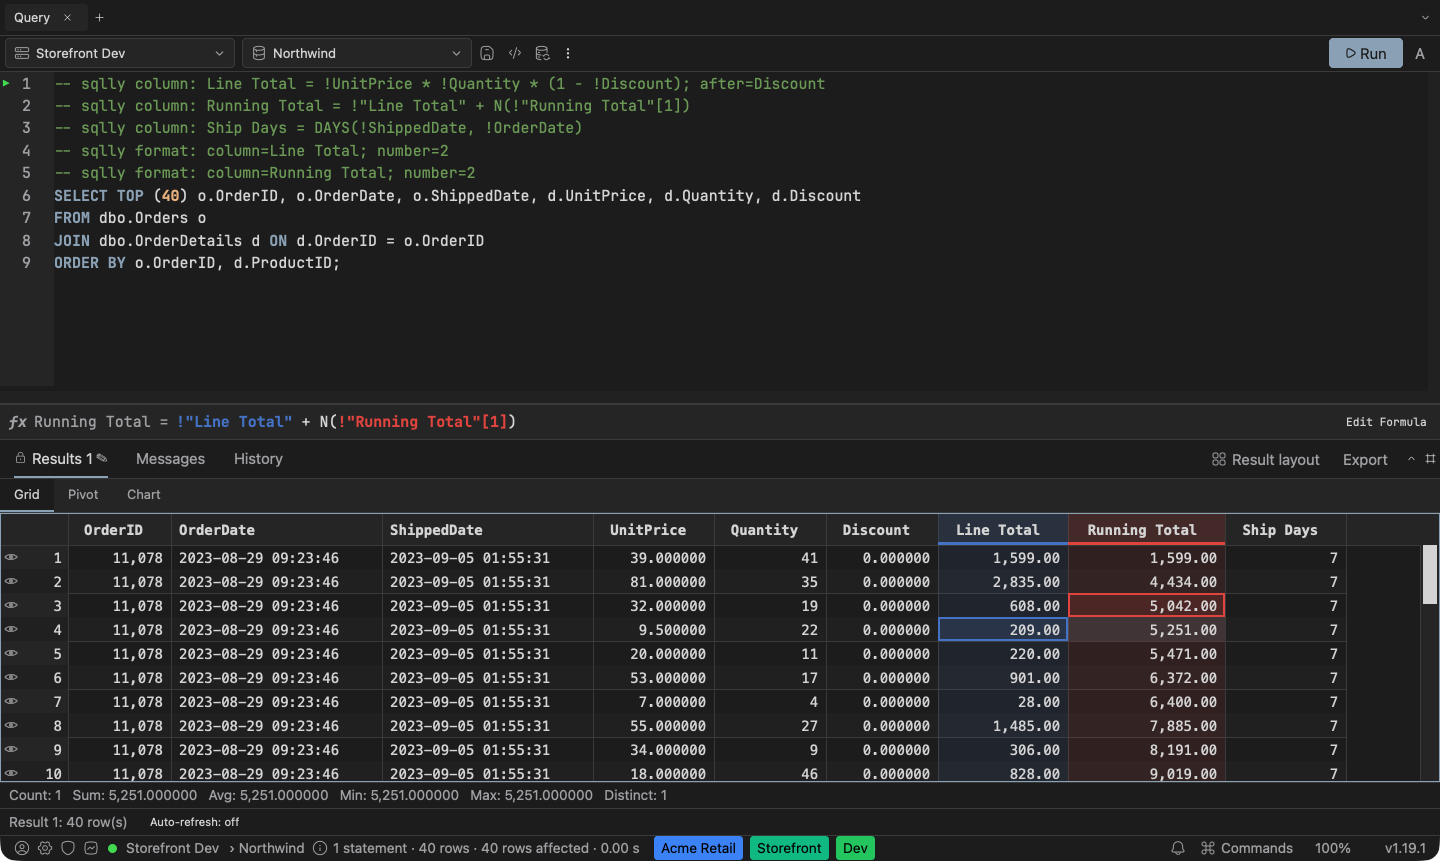Open the user account icon in status bar
This screenshot has width=1440, height=861.
coord(21,848)
